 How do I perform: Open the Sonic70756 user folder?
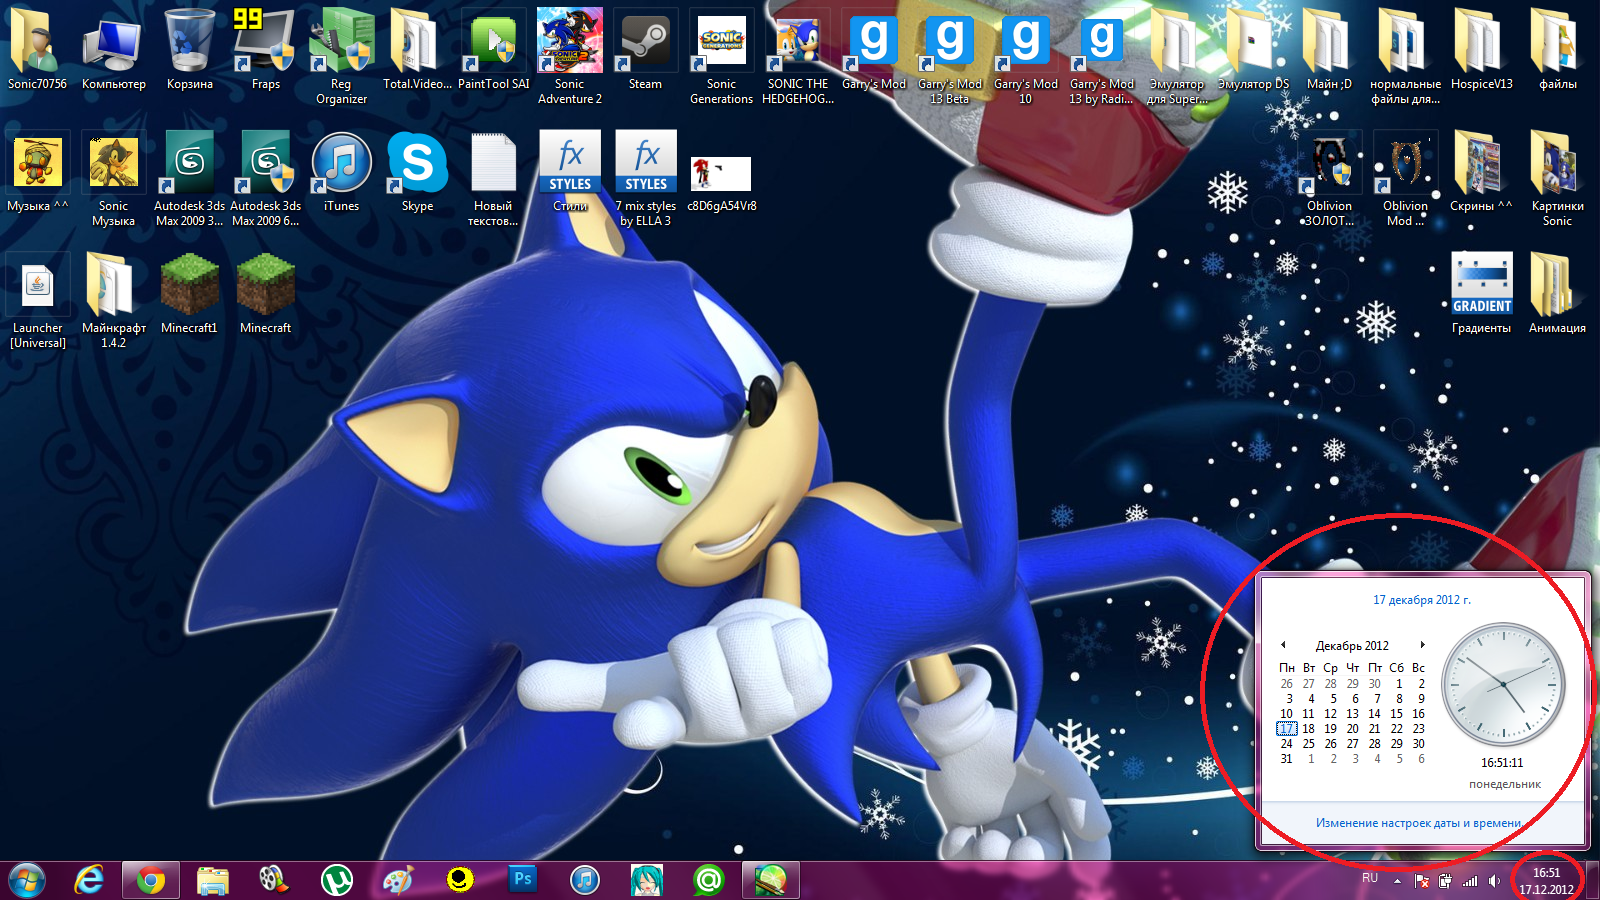tap(37, 50)
